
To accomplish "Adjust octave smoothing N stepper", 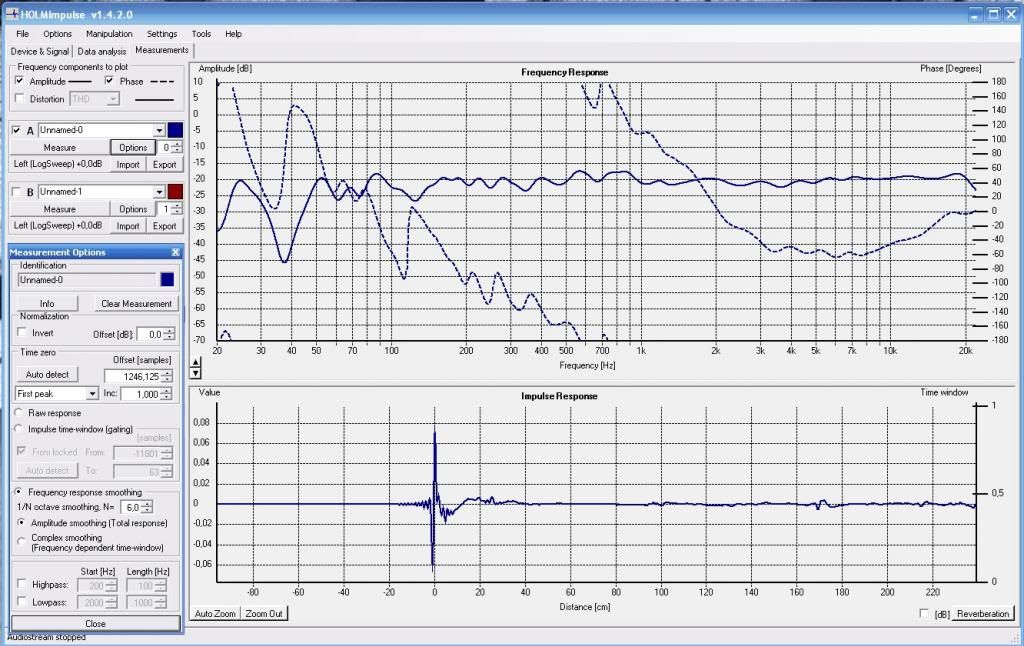I will pyautogui.click(x=147, y=507).
